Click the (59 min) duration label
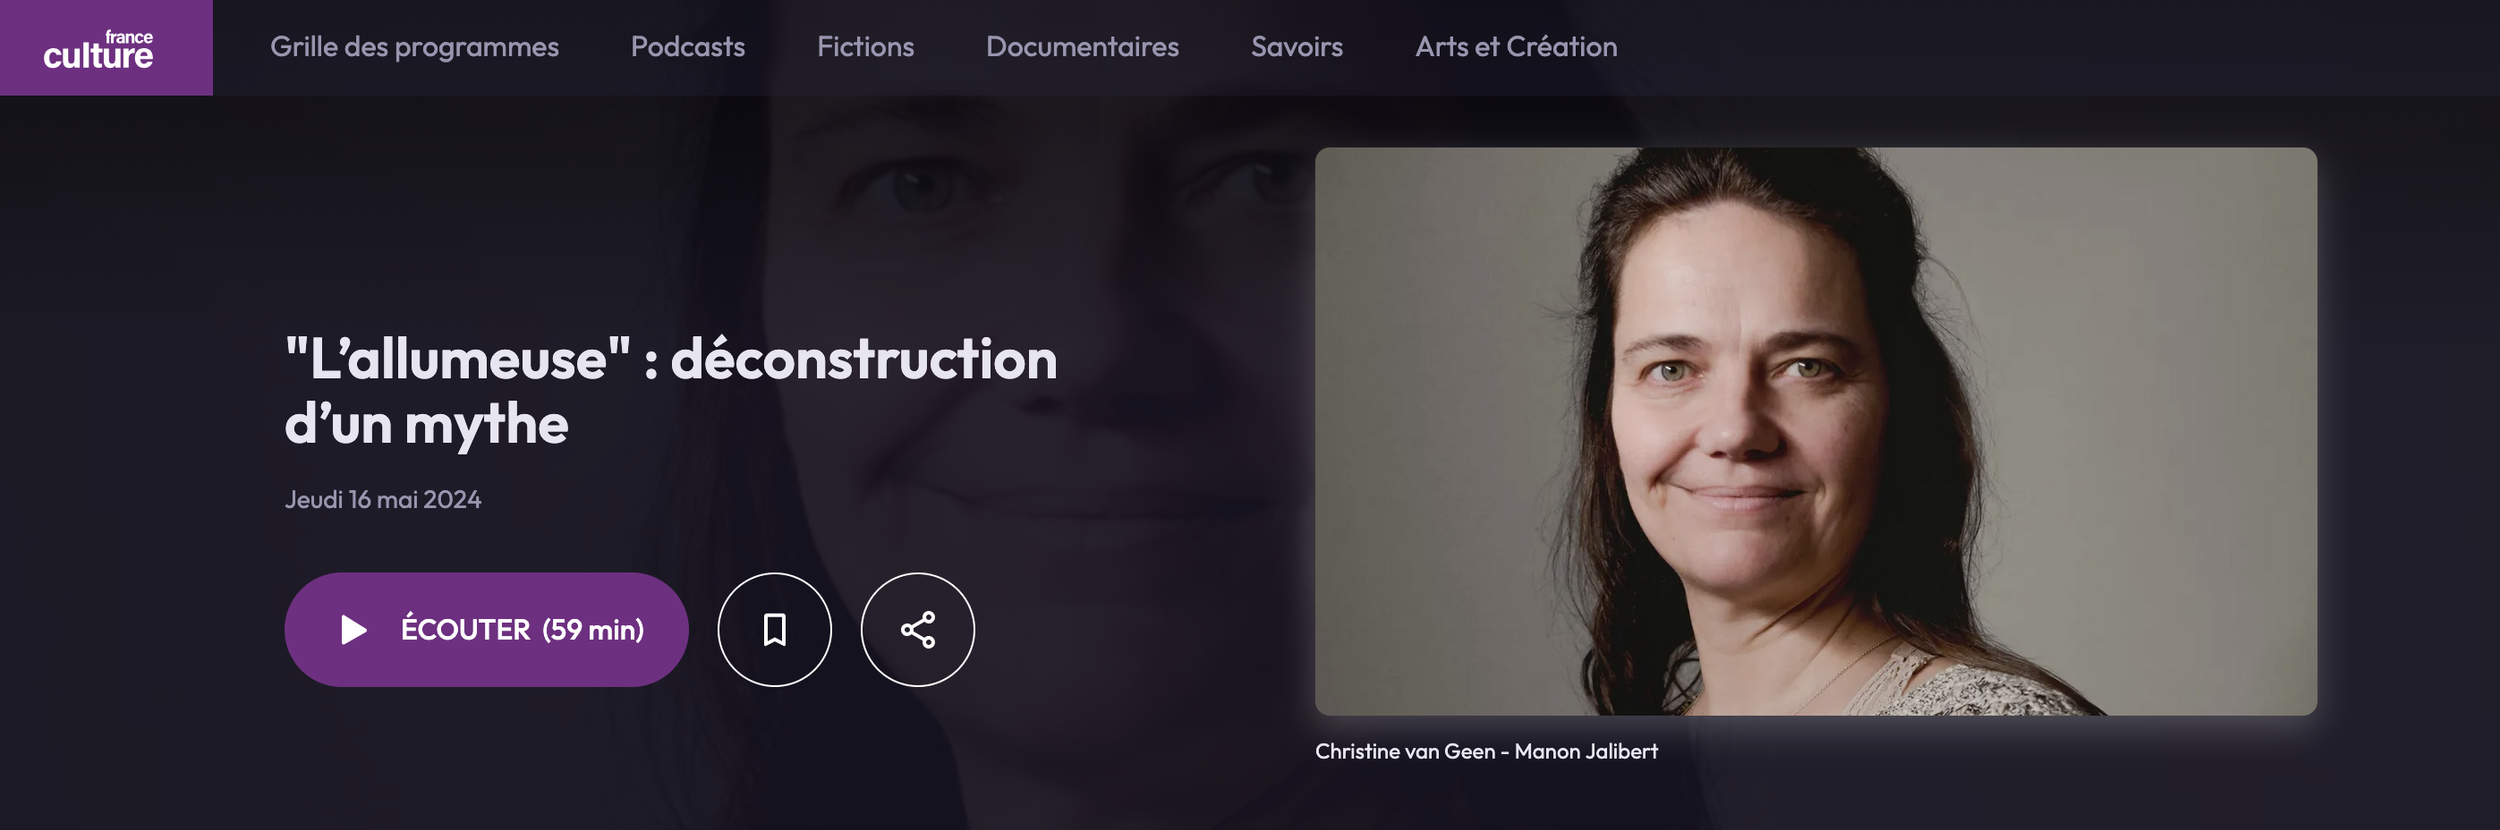 pos(593,630)
